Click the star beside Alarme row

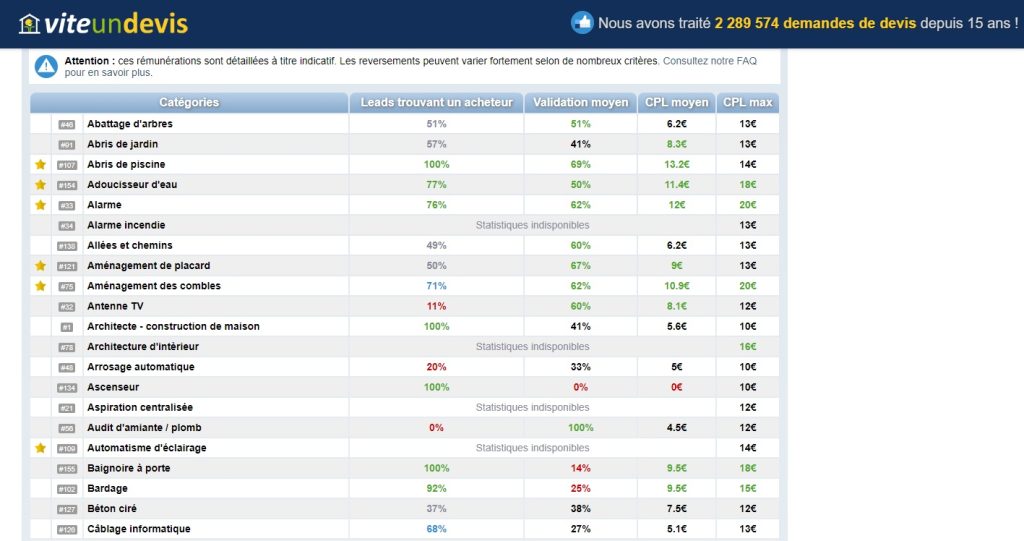tap(40, 205)
